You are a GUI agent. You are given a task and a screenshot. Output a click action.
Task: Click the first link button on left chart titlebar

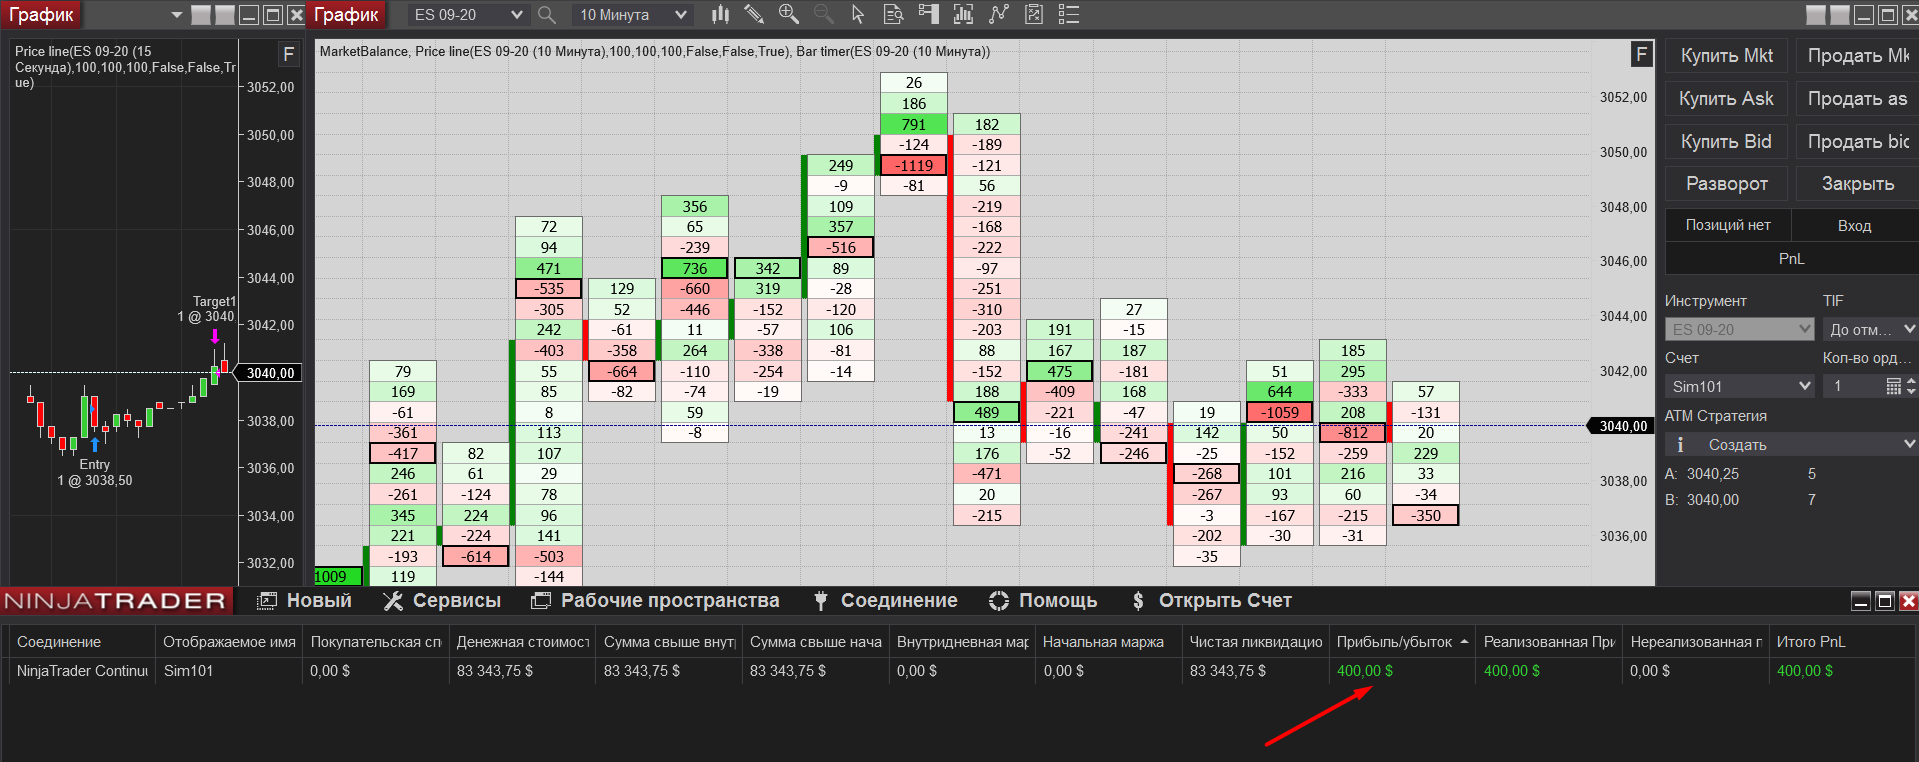click(x=201, y=15)
